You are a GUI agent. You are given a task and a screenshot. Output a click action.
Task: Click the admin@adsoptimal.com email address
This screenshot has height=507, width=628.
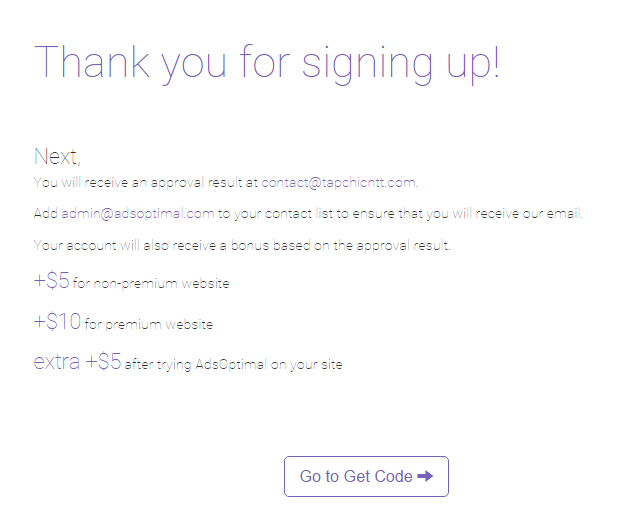click(x=138, y=213)
